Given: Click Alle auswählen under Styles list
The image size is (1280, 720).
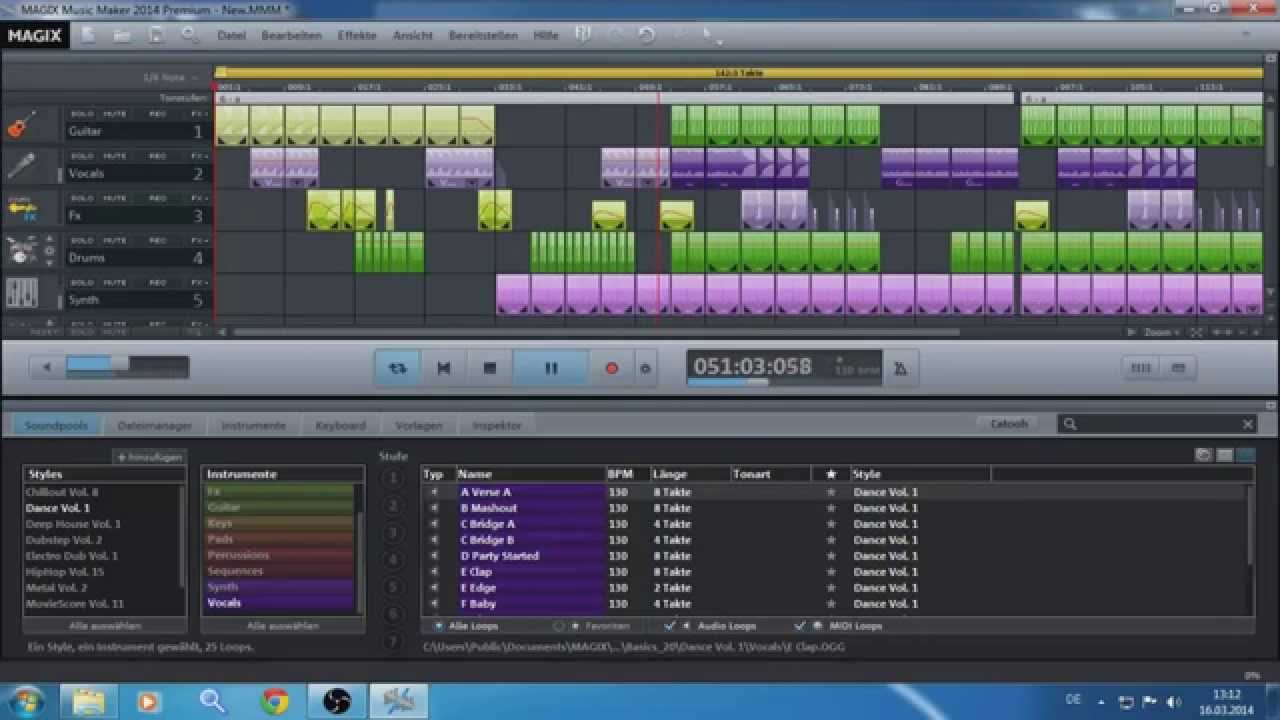Looking at the screenshot, I should click(105, 626).
